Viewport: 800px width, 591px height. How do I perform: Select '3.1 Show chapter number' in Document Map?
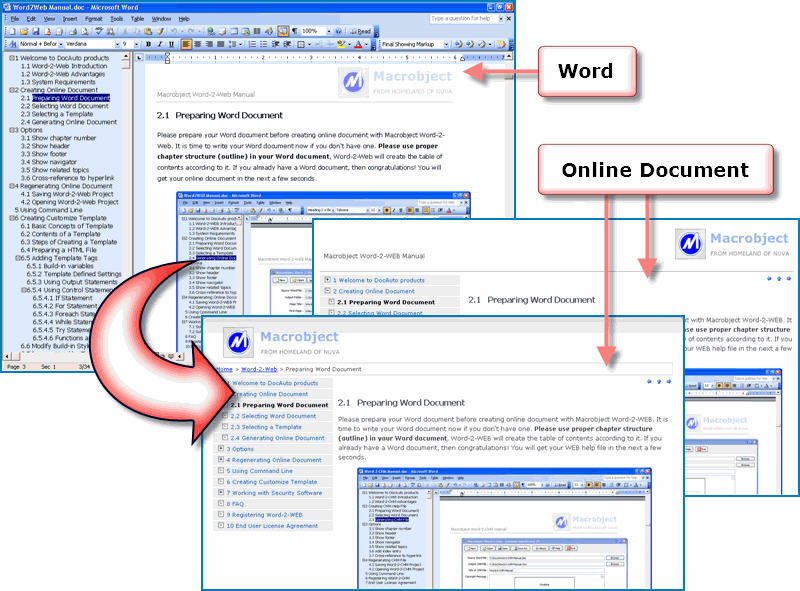point(58,138)
